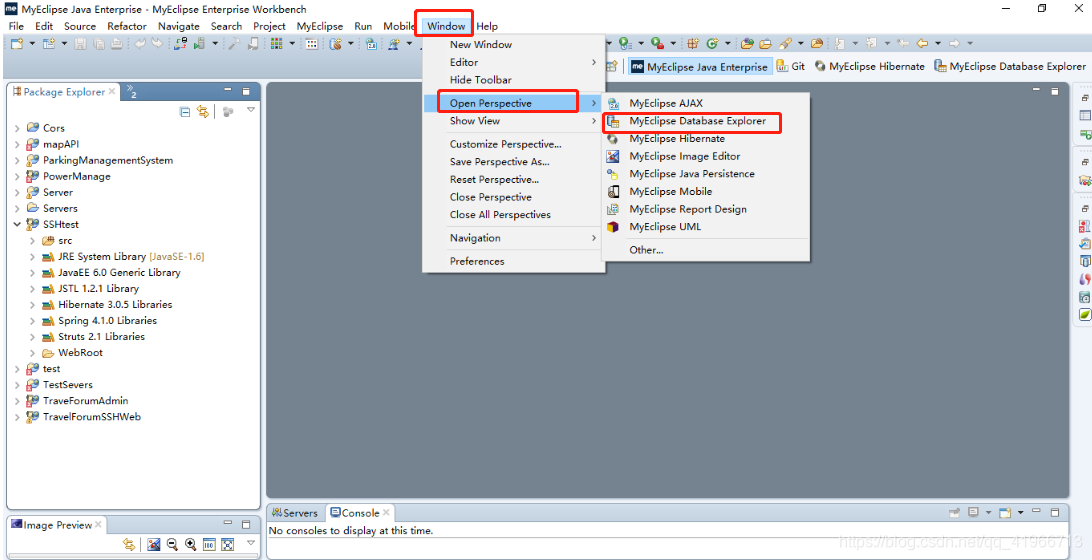Screen dimensions: 1092x560
Task: Click the Forward arrow toolbar icon
Action: pos(953,43)
